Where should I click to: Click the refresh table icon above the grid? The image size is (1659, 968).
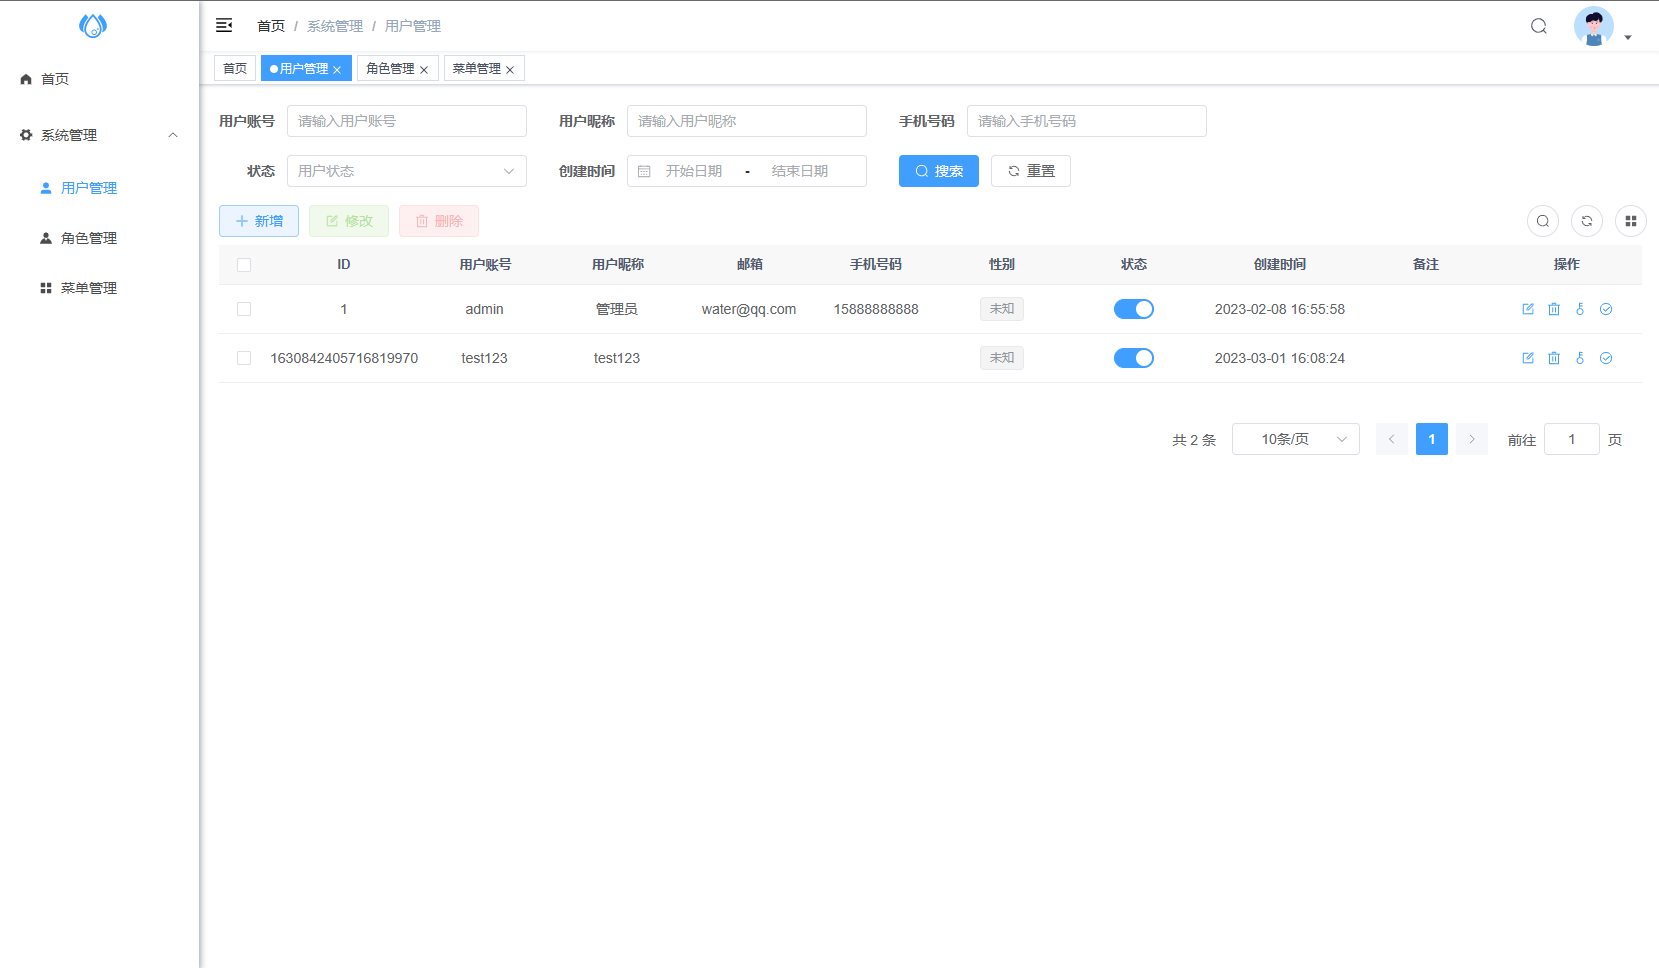[x=1586, y=221]
